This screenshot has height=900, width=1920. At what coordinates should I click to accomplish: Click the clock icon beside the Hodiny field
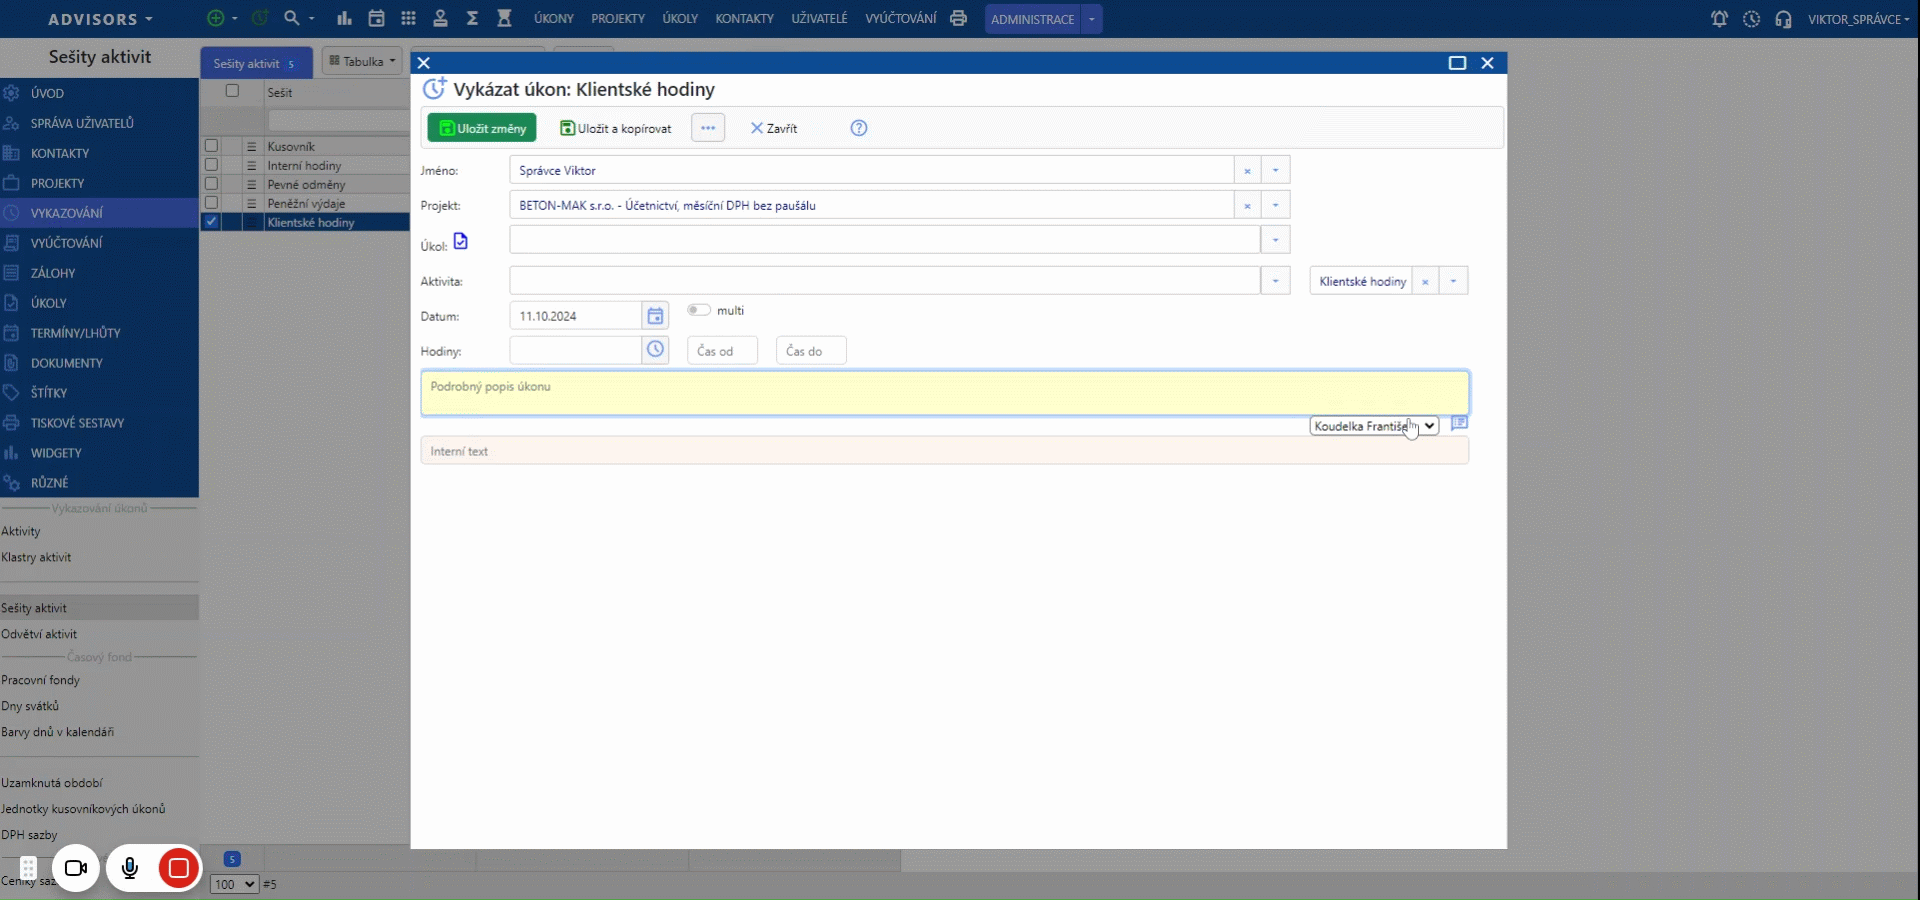(x=655, y=350)
